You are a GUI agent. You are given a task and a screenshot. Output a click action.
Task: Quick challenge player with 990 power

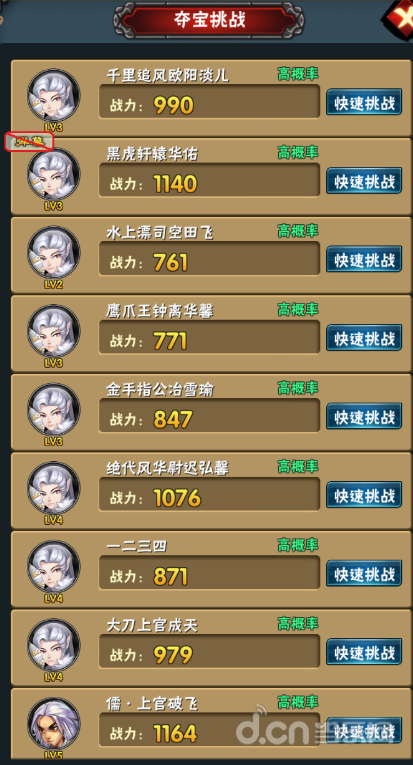tap(364, 102)
